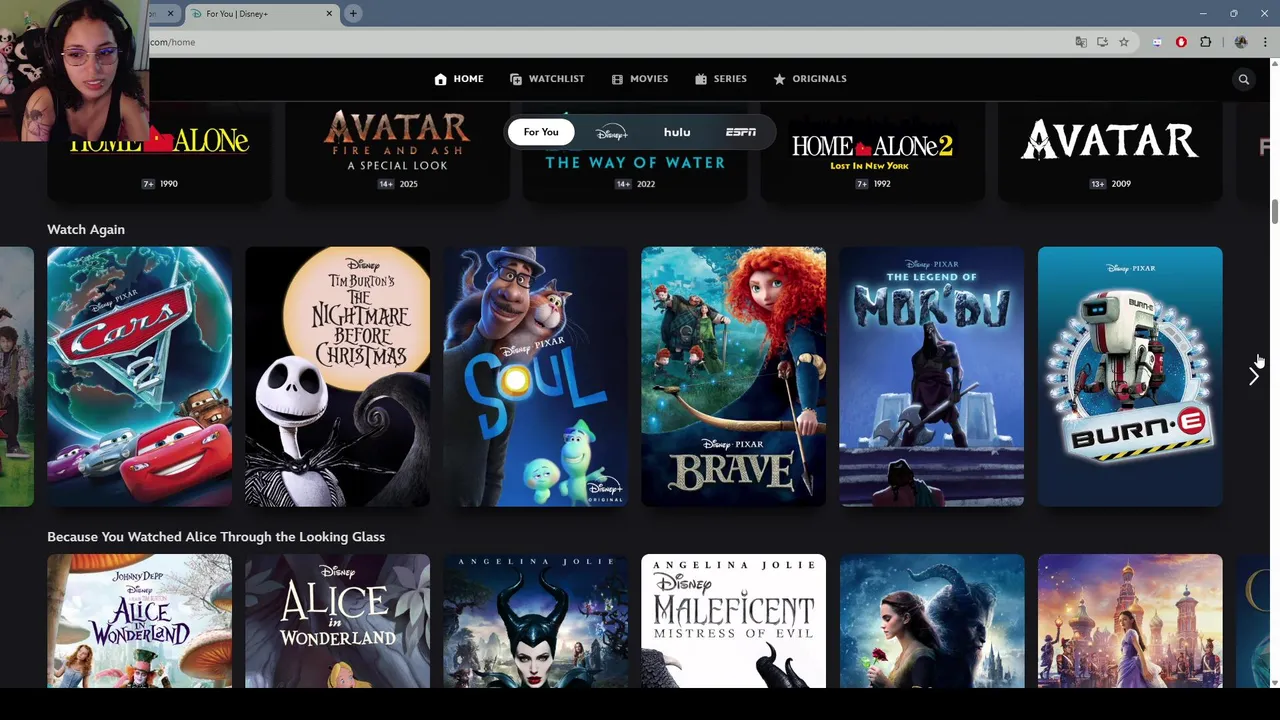Click the red ad blocker extension icon
The height and width of the screenshot is (720, 1280).
[x=1181, y=42]
